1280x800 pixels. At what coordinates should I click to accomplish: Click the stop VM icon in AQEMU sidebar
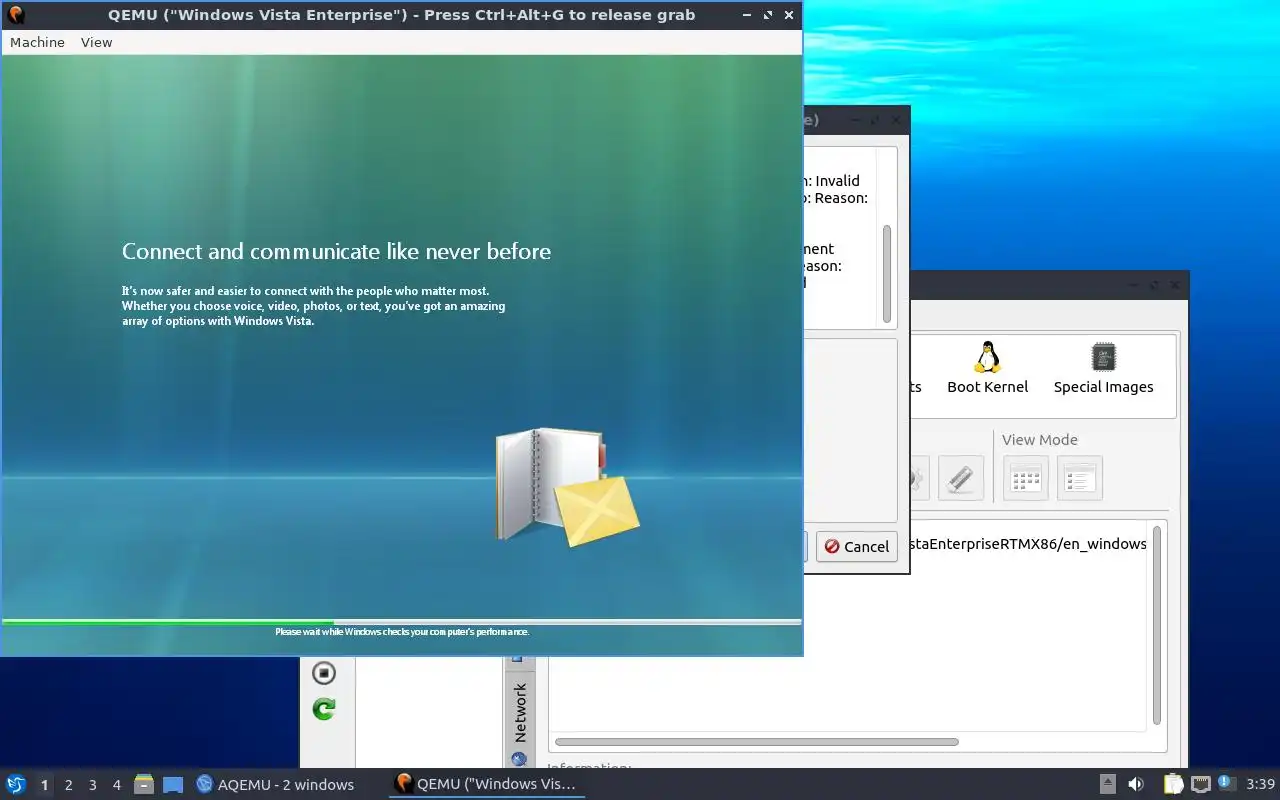coord(324,672)
